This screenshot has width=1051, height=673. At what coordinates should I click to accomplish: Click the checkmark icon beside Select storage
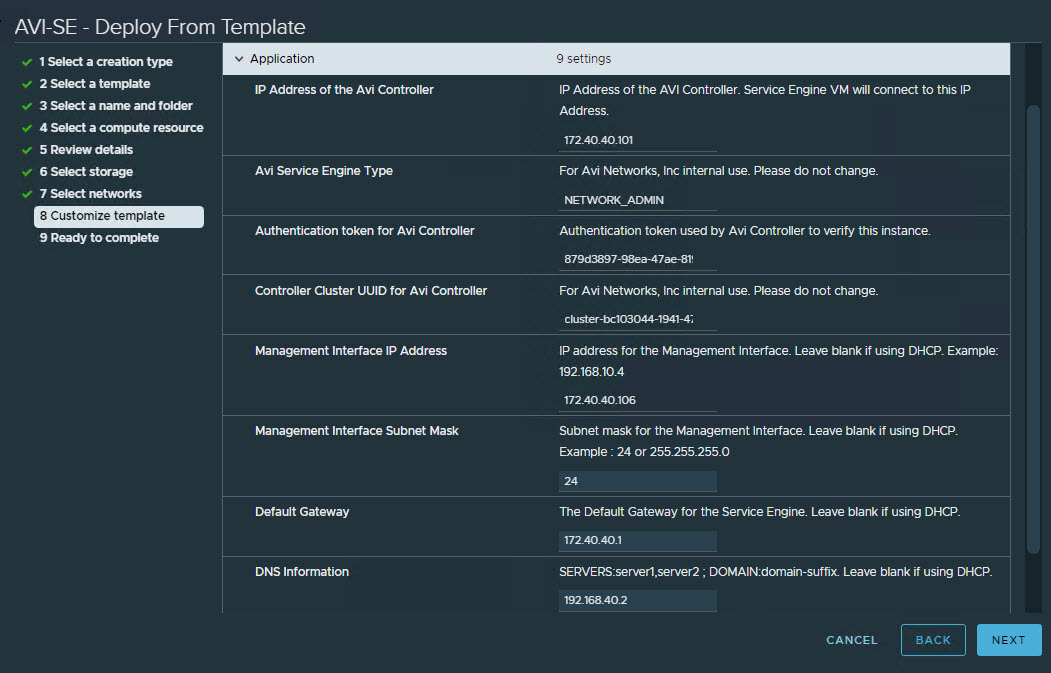pos(27,172)
